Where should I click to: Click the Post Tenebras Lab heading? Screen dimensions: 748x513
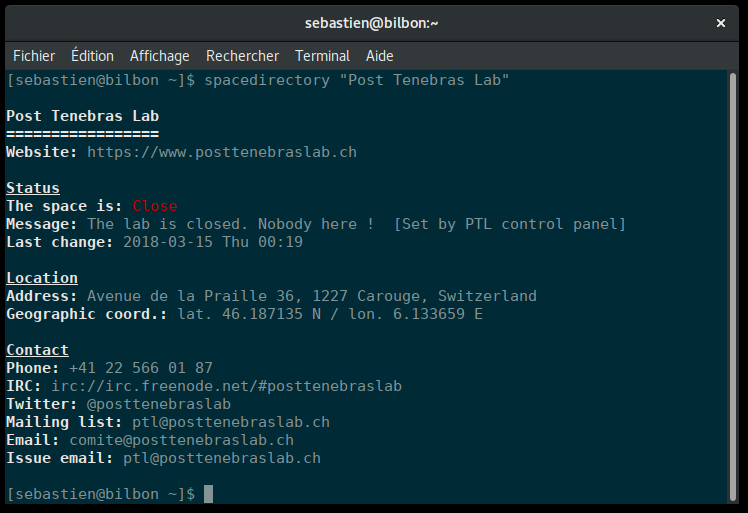click(x=82, y=116)
